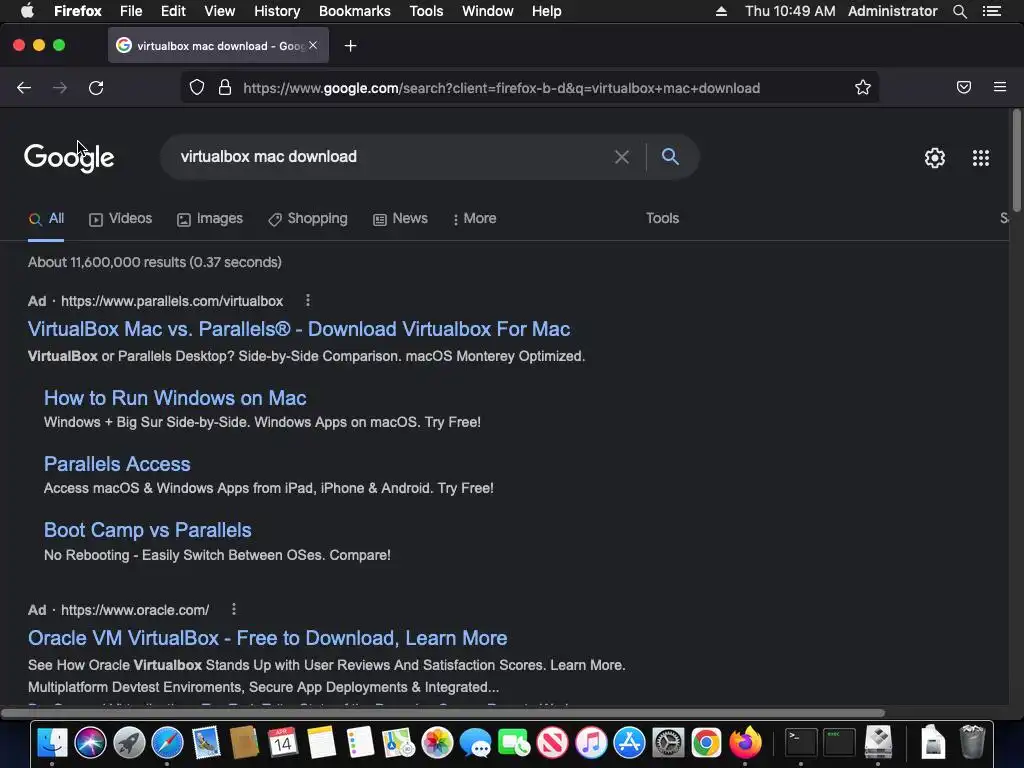Open Notification Center list icon
1024x768 pixels.
992,11
